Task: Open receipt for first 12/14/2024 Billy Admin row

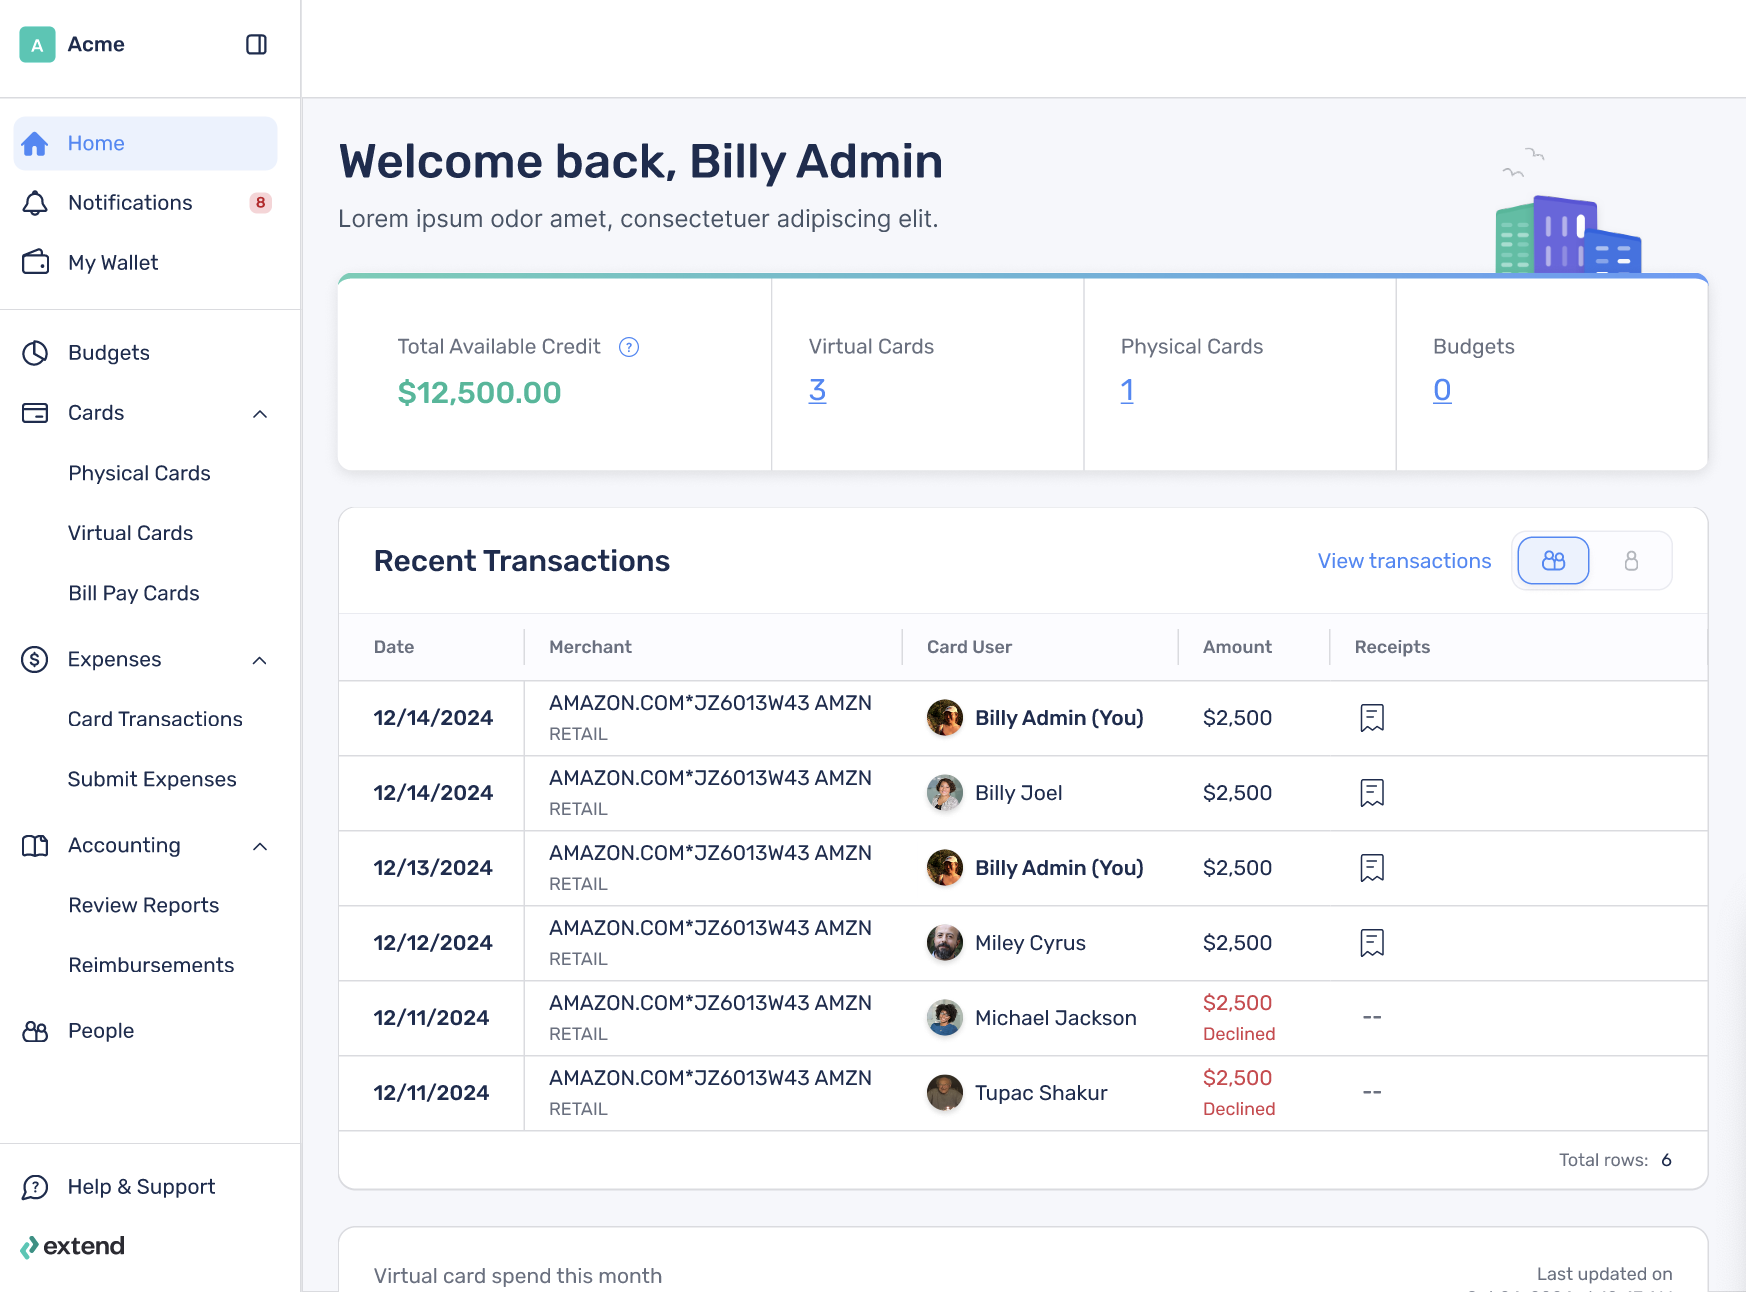Action: (1372, 718)
